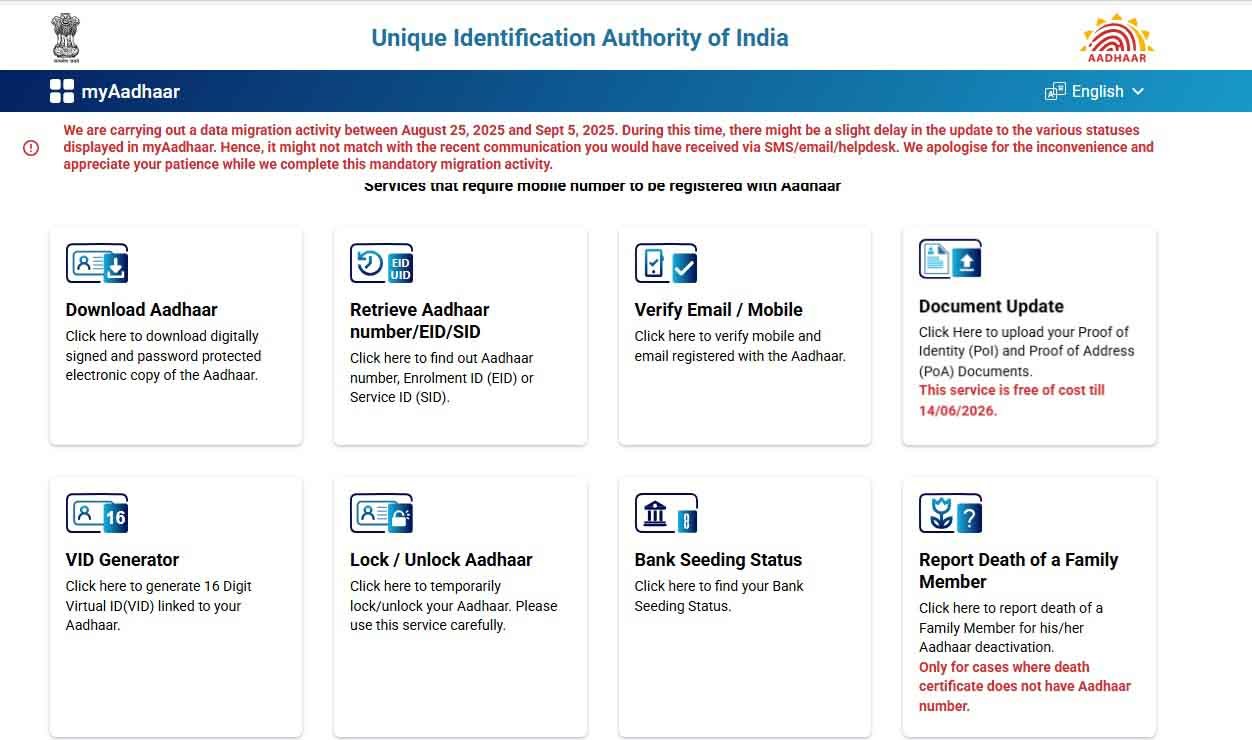
Task: Click the Download Aadhaar card icon
Action: pos(97,263)
